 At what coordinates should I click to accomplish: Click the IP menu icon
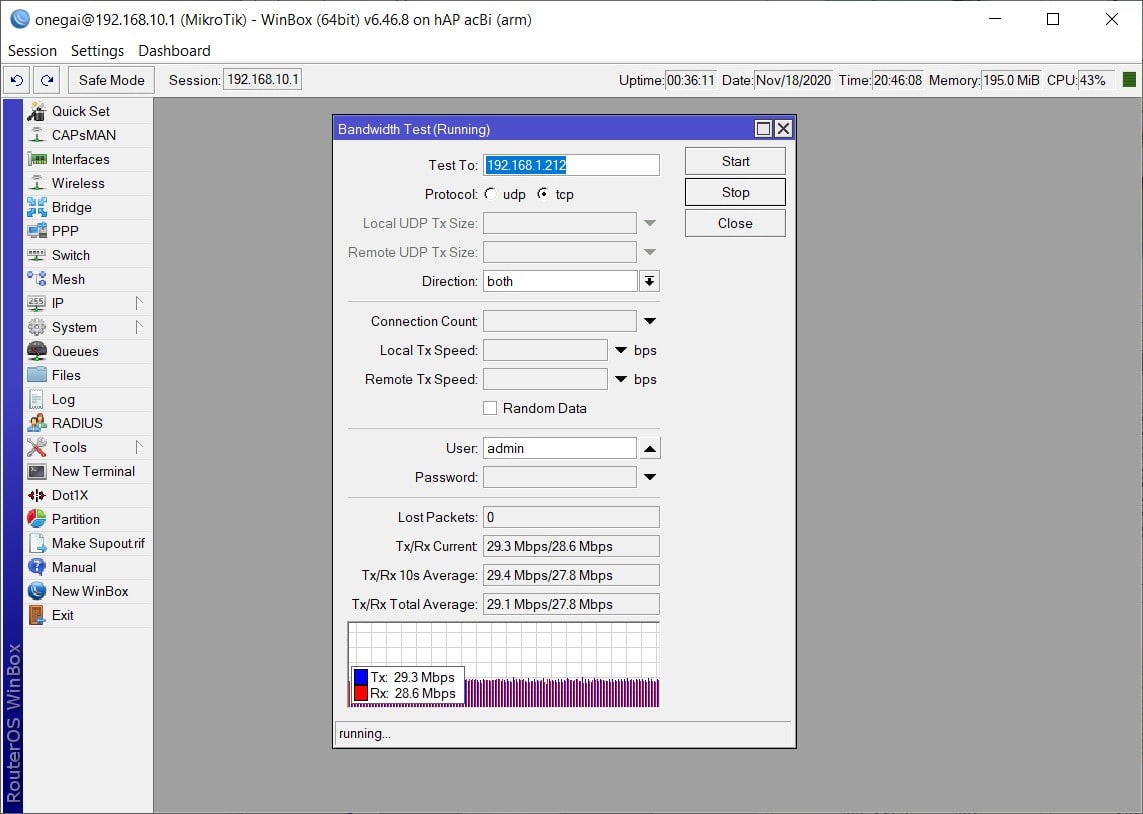click(x=36, y=303)
